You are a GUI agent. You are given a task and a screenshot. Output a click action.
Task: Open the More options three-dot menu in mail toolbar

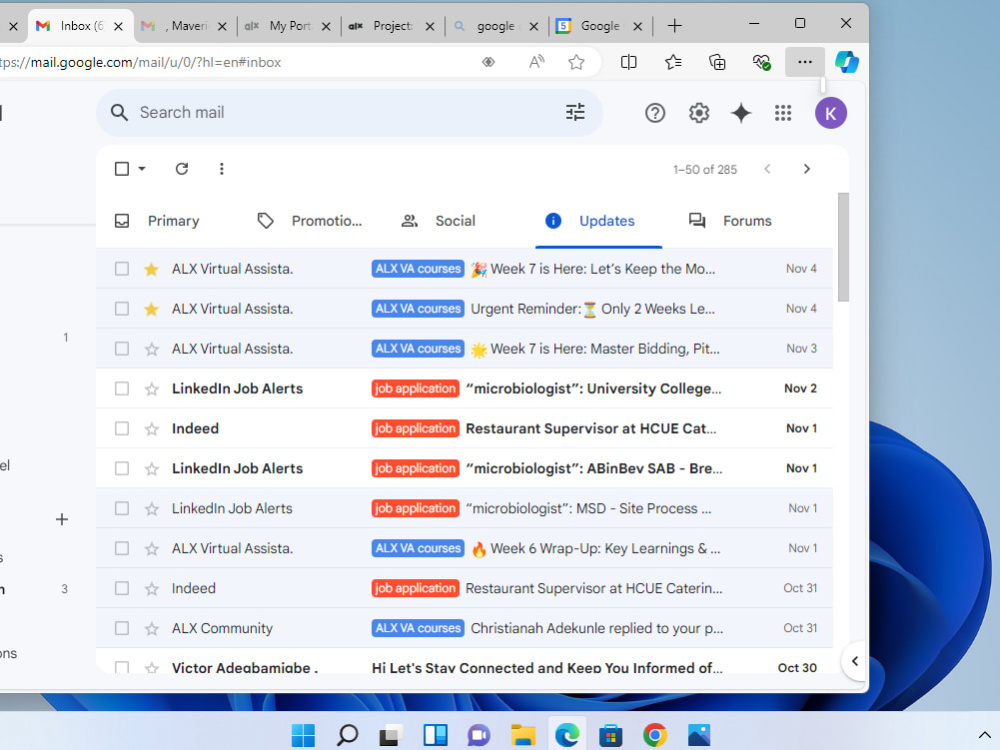point(221,168)
